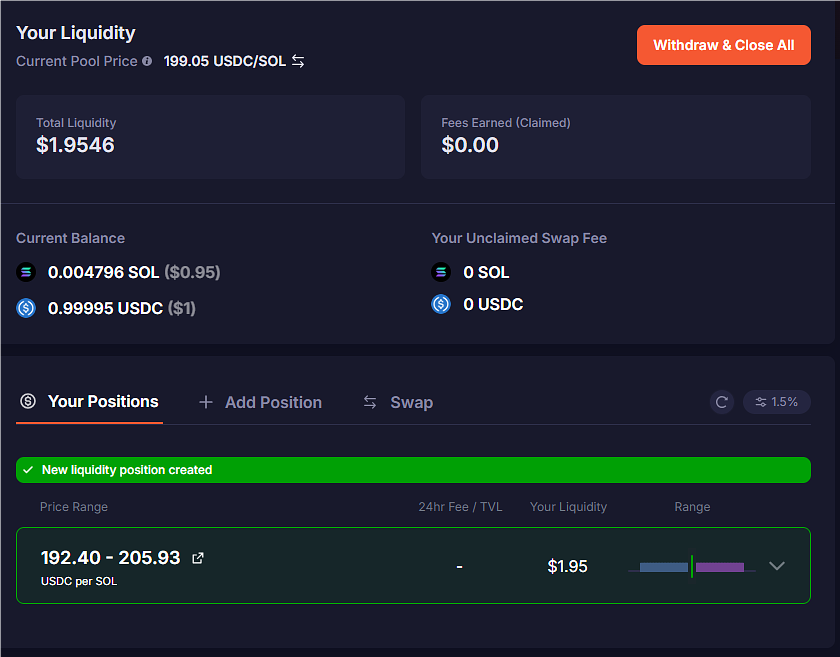Click the 192.40 - 205.93 price range text
The image size is (840, 657).
coord(110,558)
